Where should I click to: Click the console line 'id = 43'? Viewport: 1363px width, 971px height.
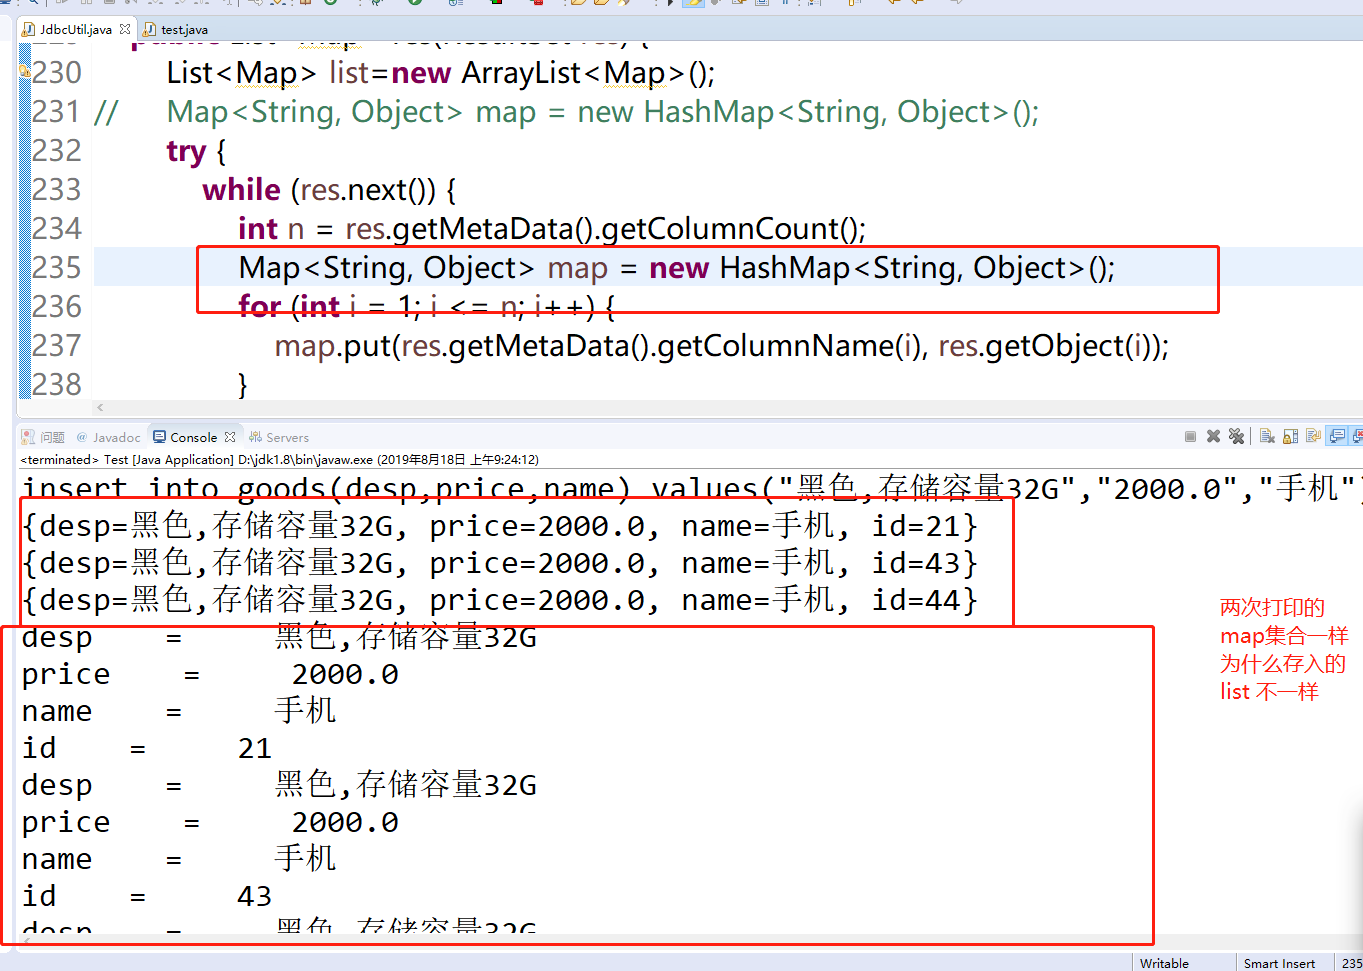tap(147, 896)
